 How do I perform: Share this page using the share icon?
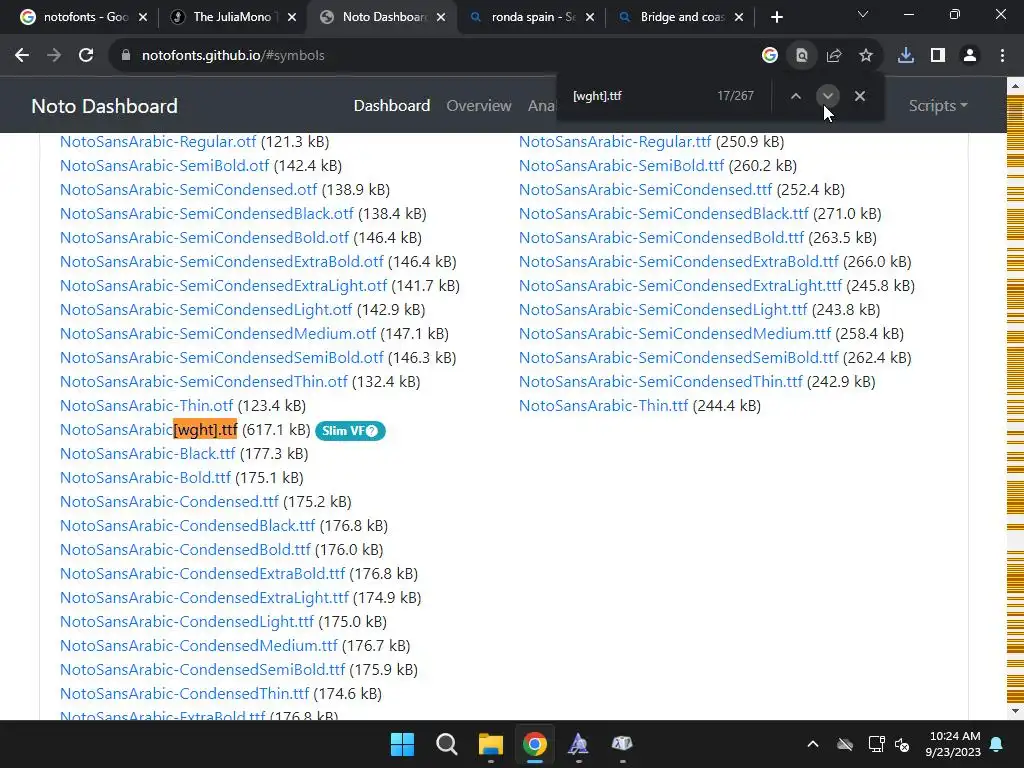click(x=834, y=56)
